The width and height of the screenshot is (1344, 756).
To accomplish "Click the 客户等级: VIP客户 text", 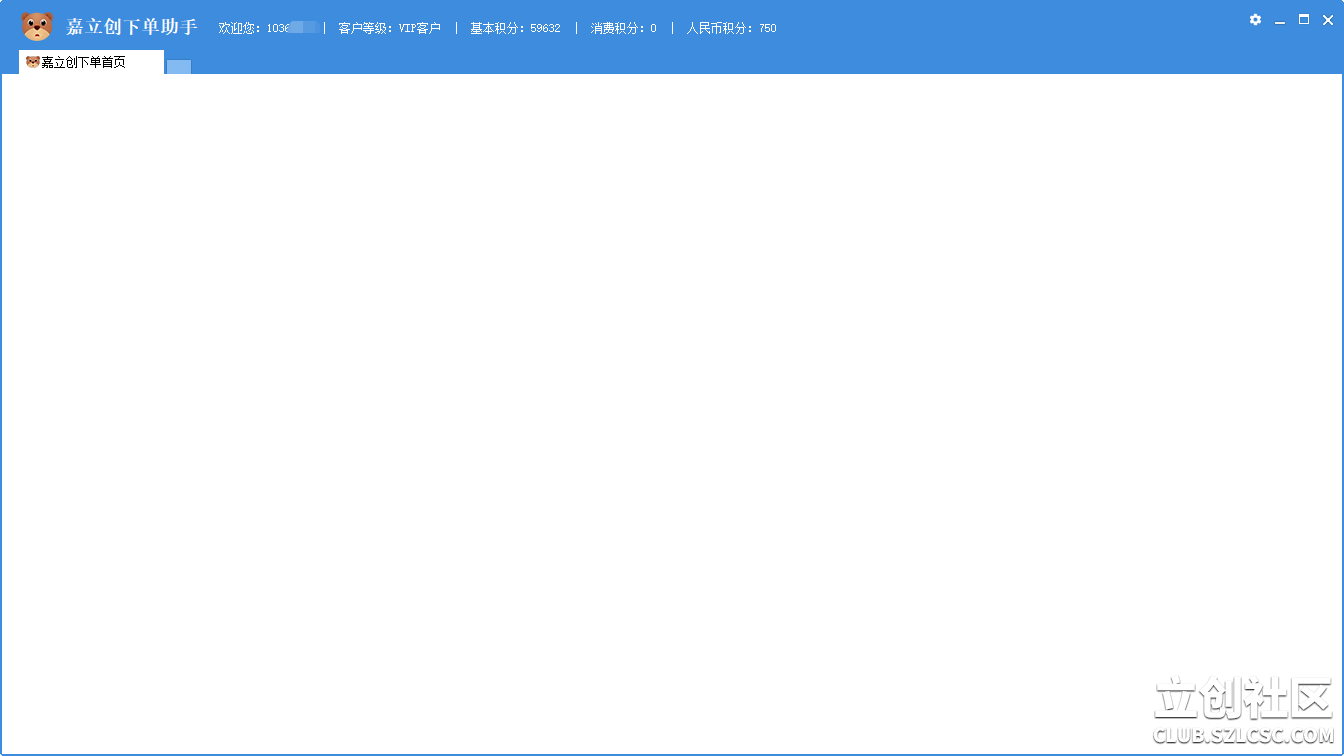I will [x=389, y=28].
